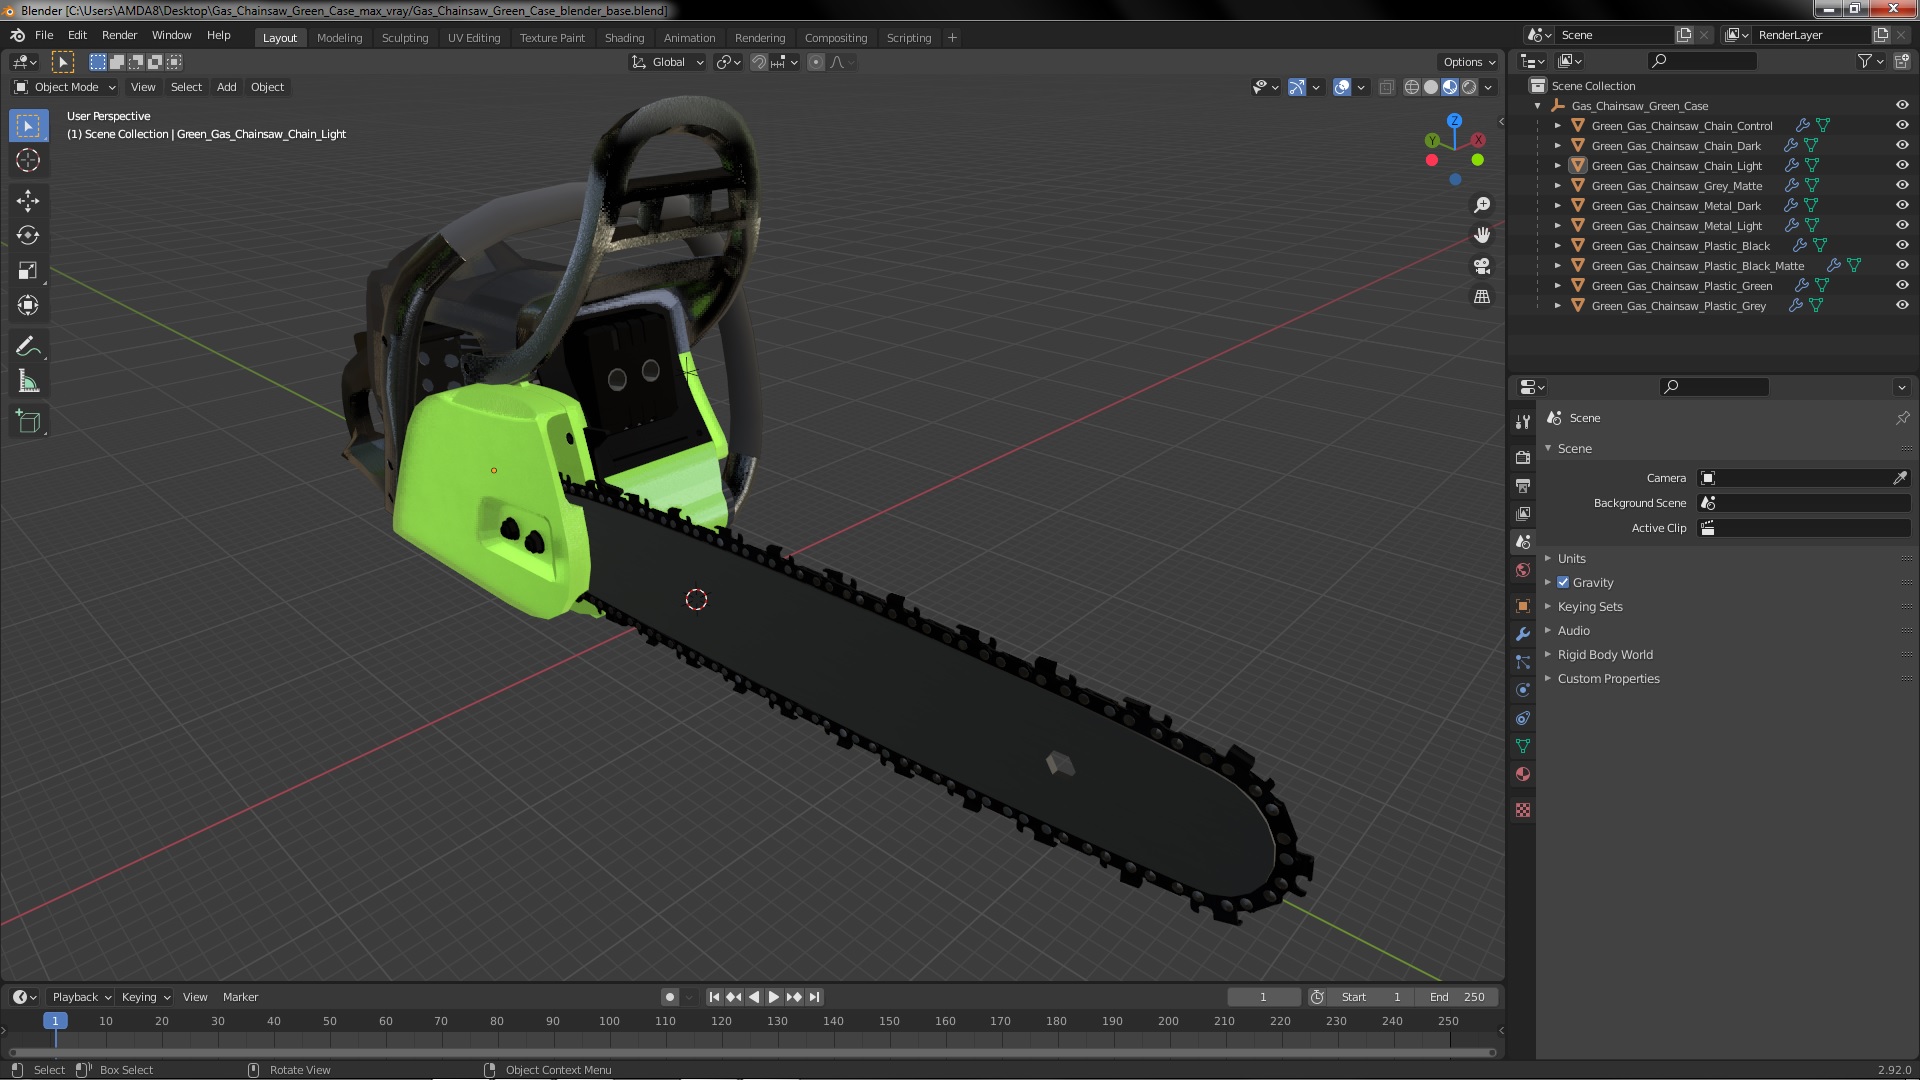Open the File menu
The image size is (1920, 1080).
(x=44, y=35)
